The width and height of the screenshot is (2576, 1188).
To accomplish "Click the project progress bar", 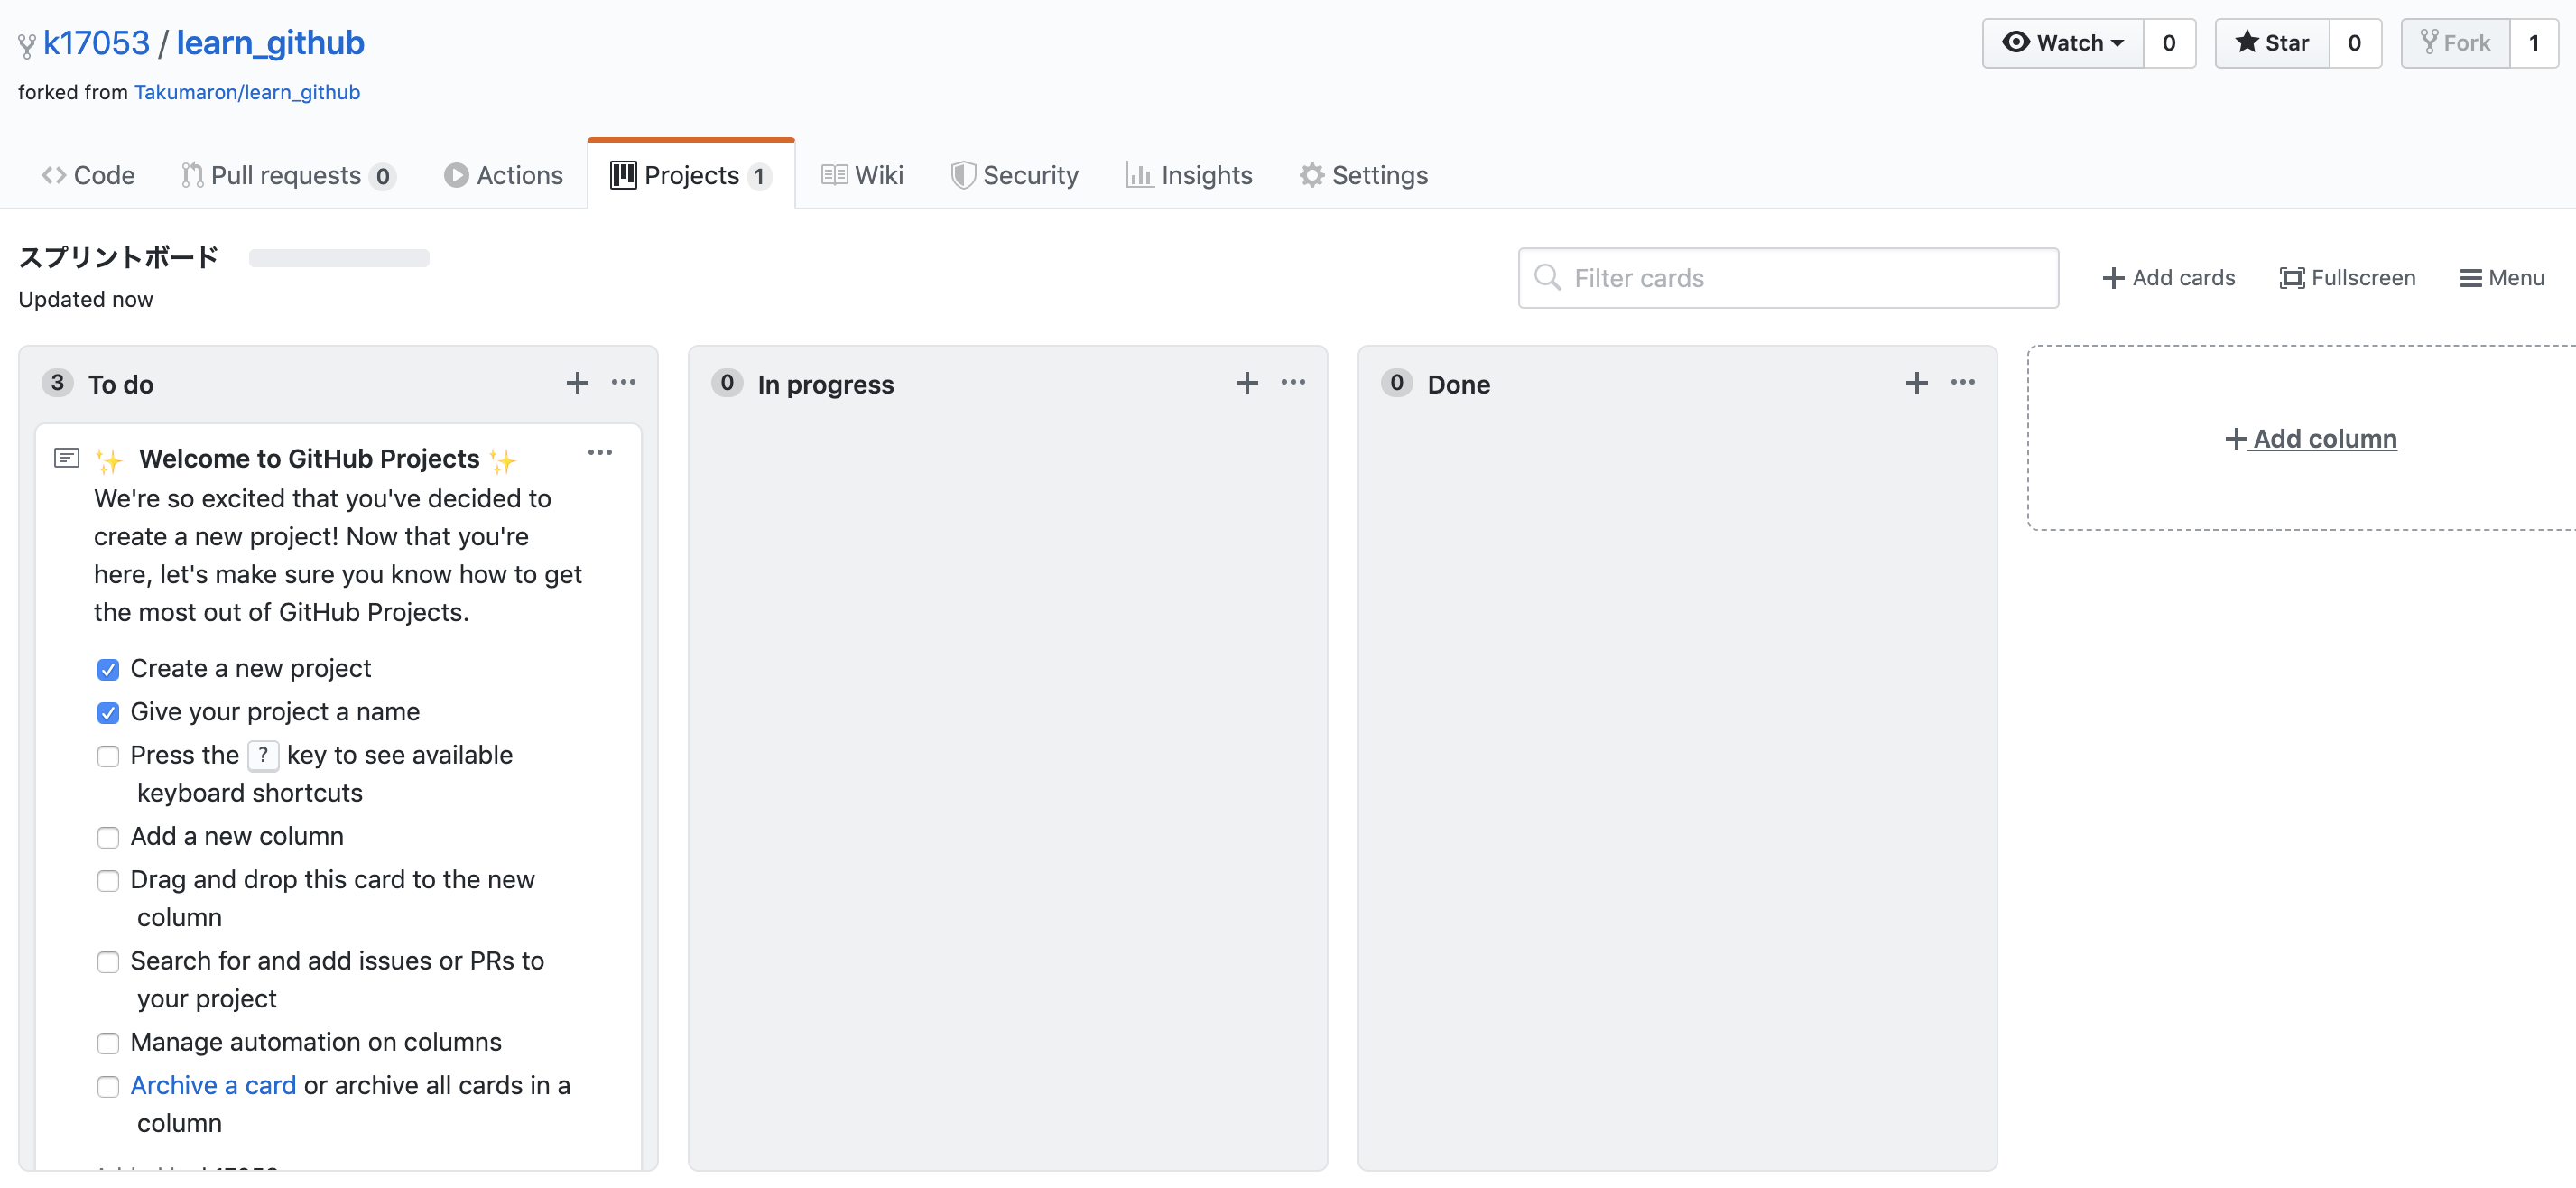I will [x=339, y=258].
